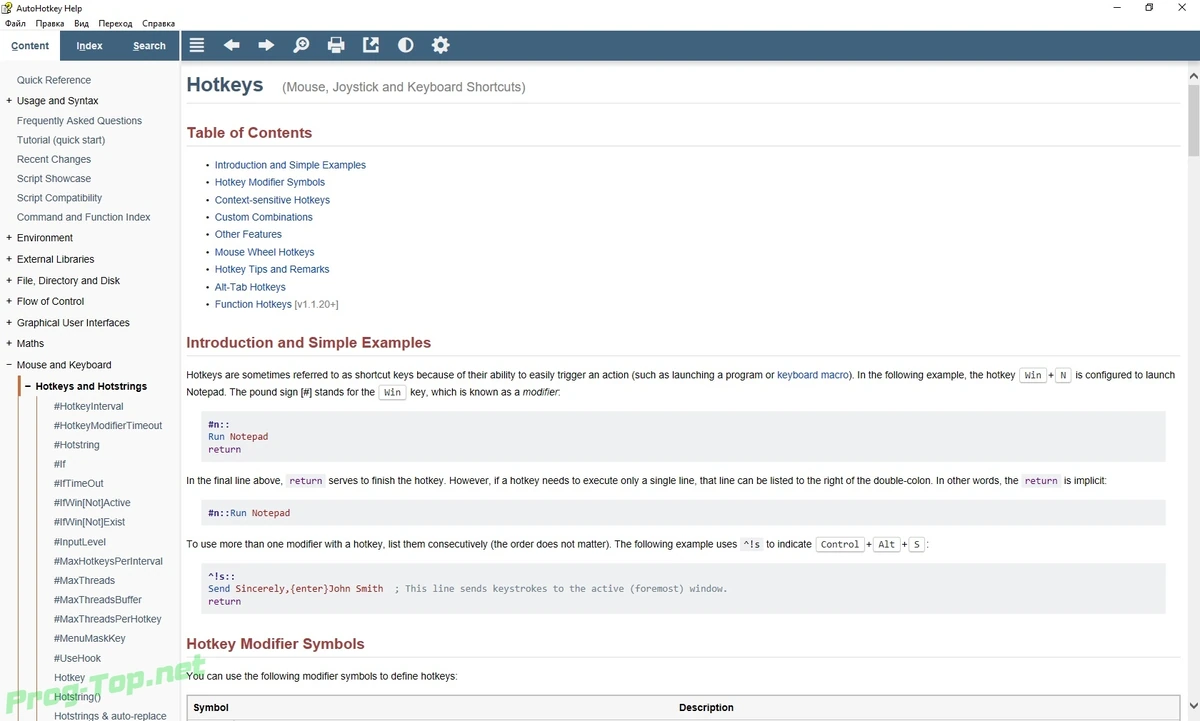This screenshot has height=721, width=1200.
Task: Expand File, Directory and Disk node
Action: (x=9, y=281)
